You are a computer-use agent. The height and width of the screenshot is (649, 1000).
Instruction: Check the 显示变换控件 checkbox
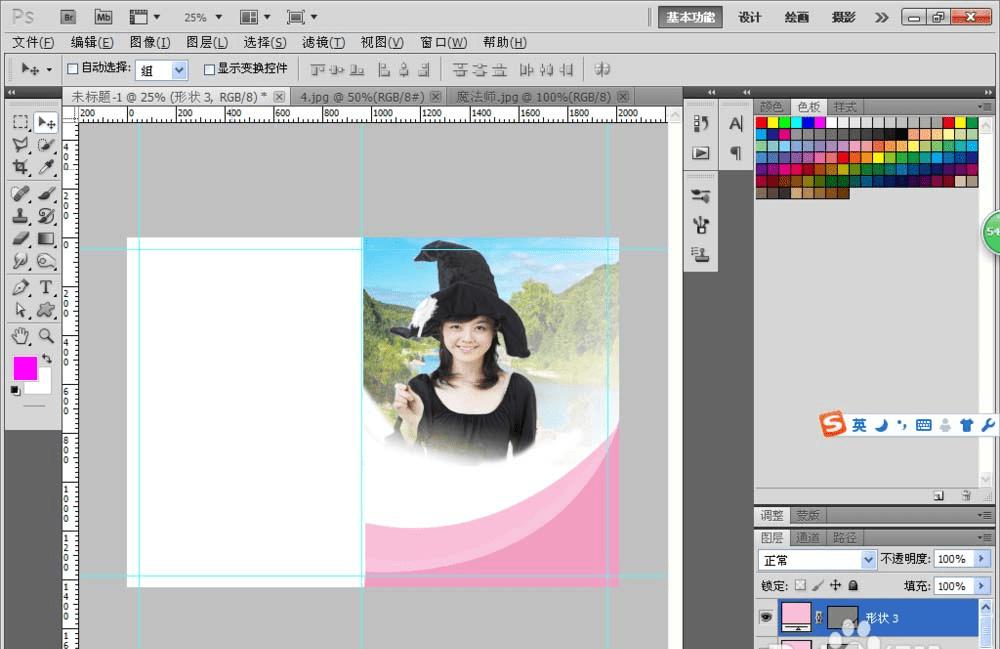(209, 69)
